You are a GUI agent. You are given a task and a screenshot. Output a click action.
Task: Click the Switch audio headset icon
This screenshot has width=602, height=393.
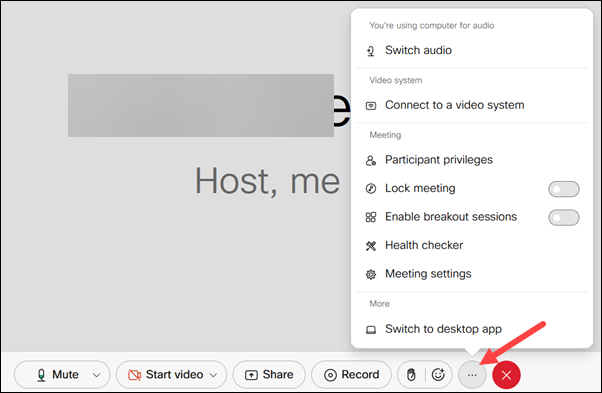[x=370, y=51]
